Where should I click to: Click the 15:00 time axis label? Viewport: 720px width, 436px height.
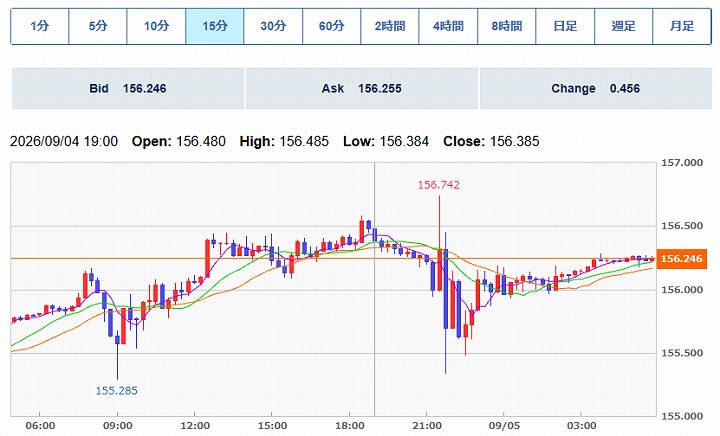[272, 426]
